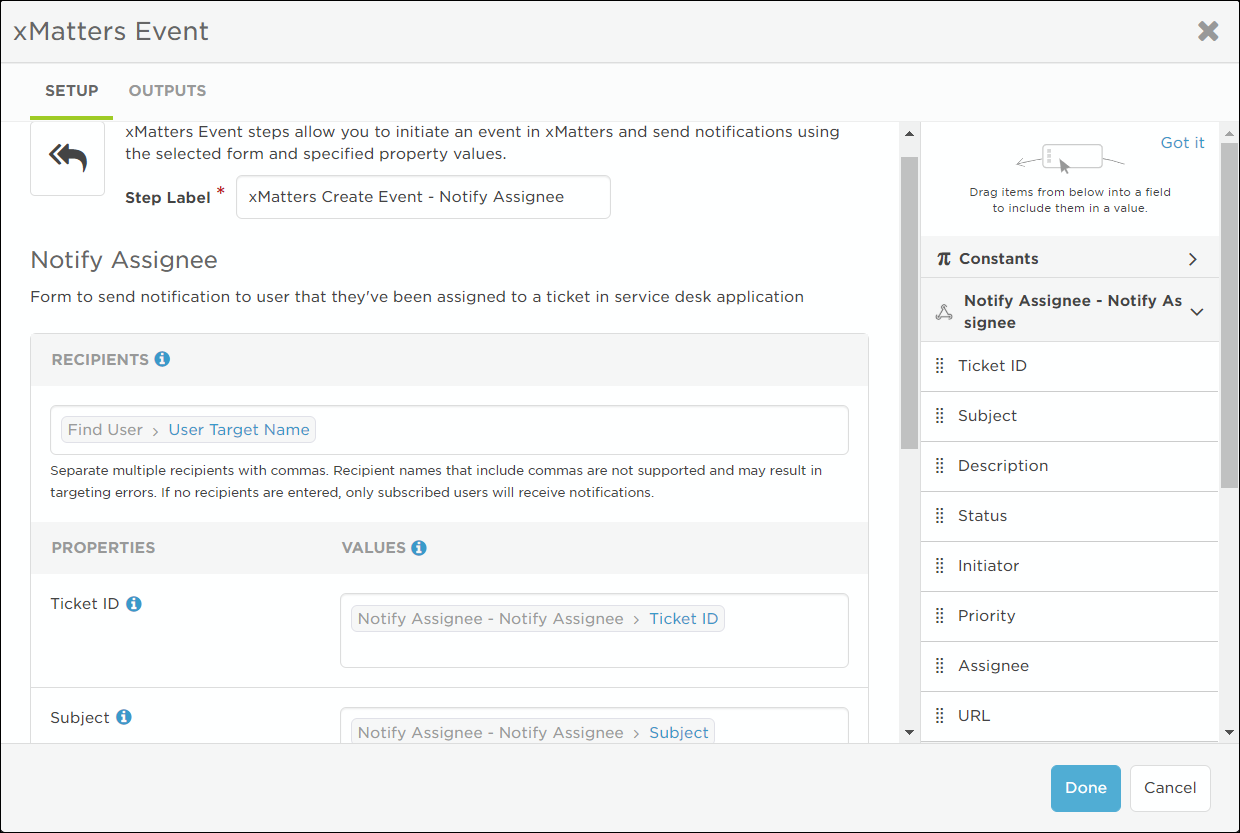Switch to the Setup tab

tap(72, 91)
